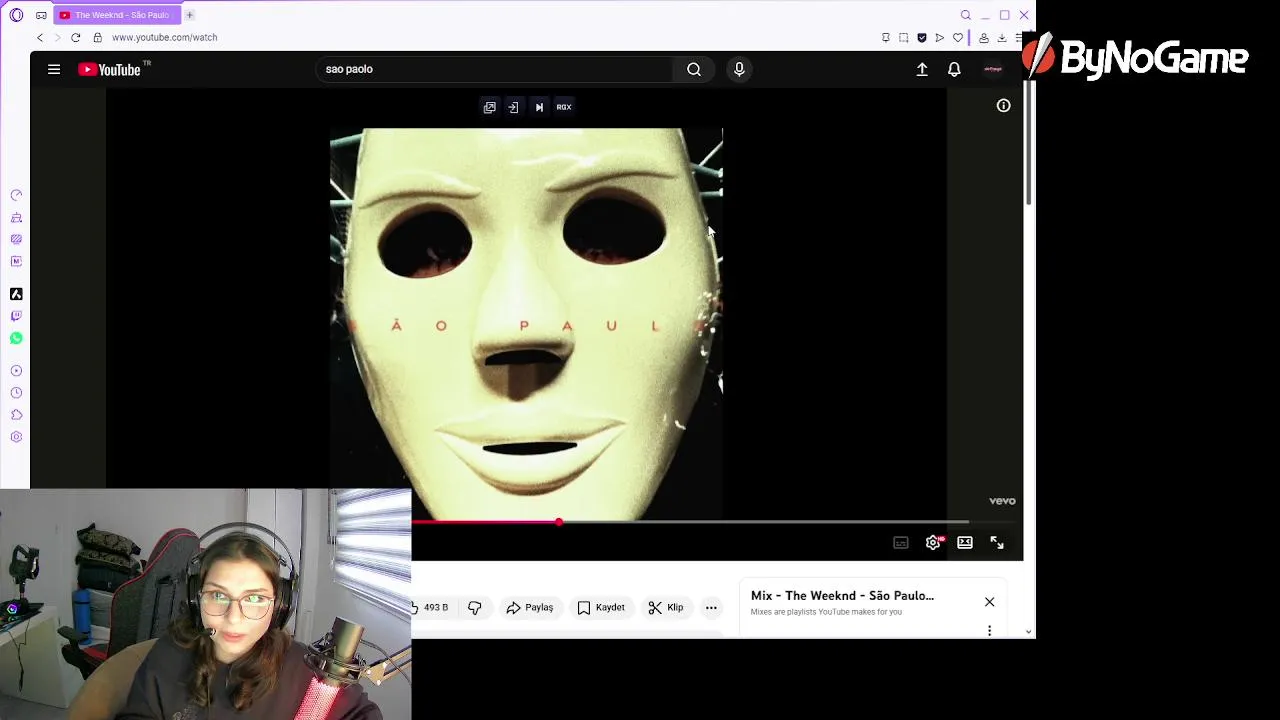Click the address bar URL
Screen dimensions: 1280x720
coord(164,37)
